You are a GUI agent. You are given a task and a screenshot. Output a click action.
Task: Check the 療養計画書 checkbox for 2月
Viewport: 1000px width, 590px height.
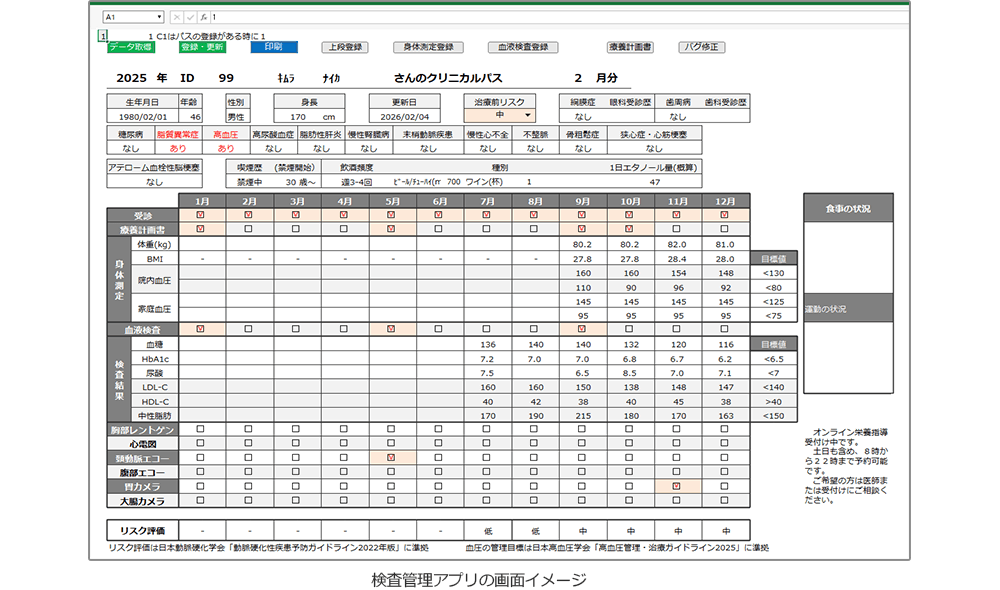249,229
